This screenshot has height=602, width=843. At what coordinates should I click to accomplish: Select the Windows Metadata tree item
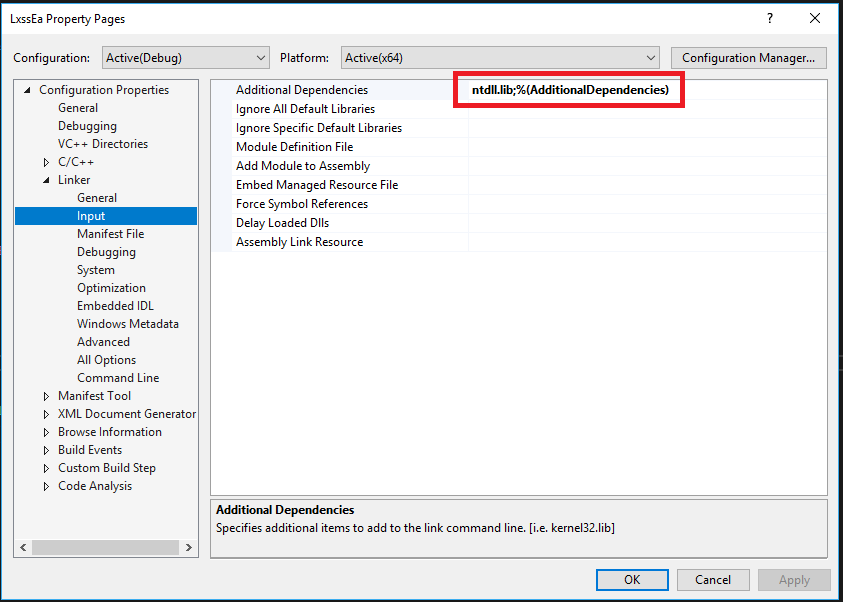point(128,323)
